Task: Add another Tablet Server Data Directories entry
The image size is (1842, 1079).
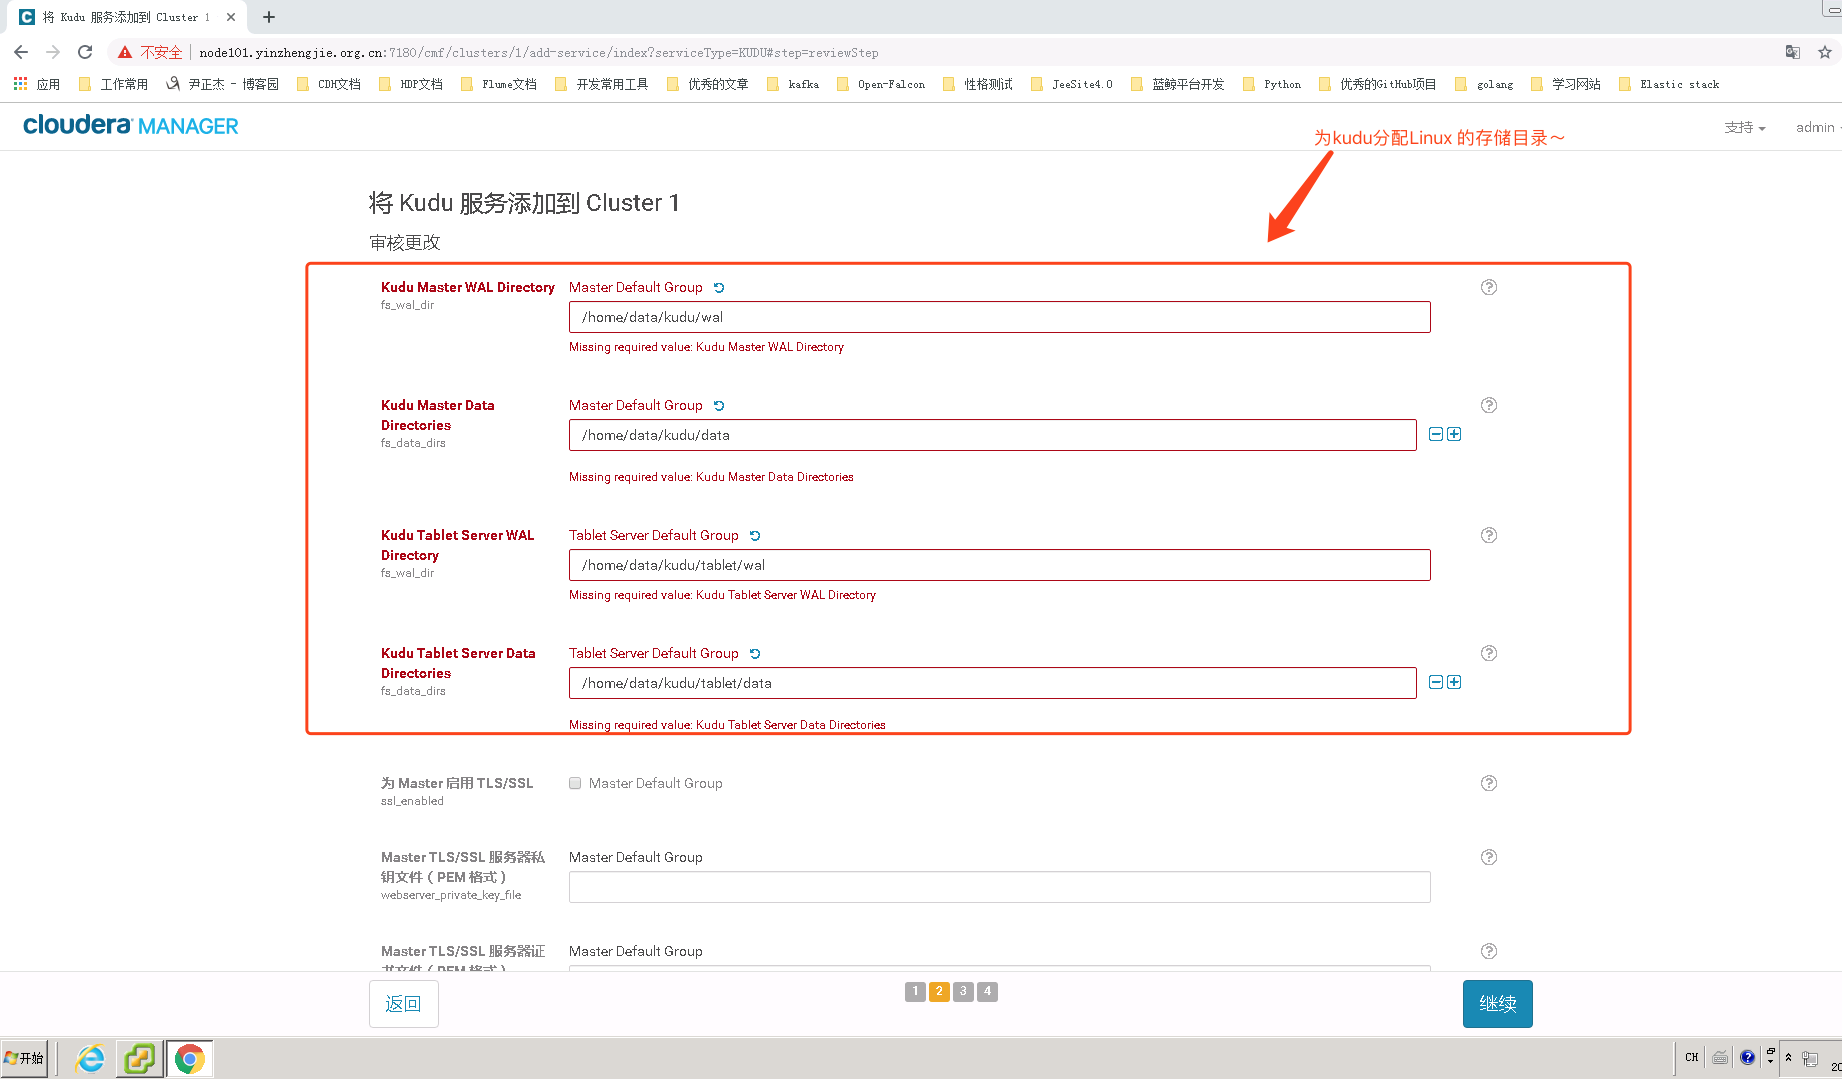Action: [1454, 682]
